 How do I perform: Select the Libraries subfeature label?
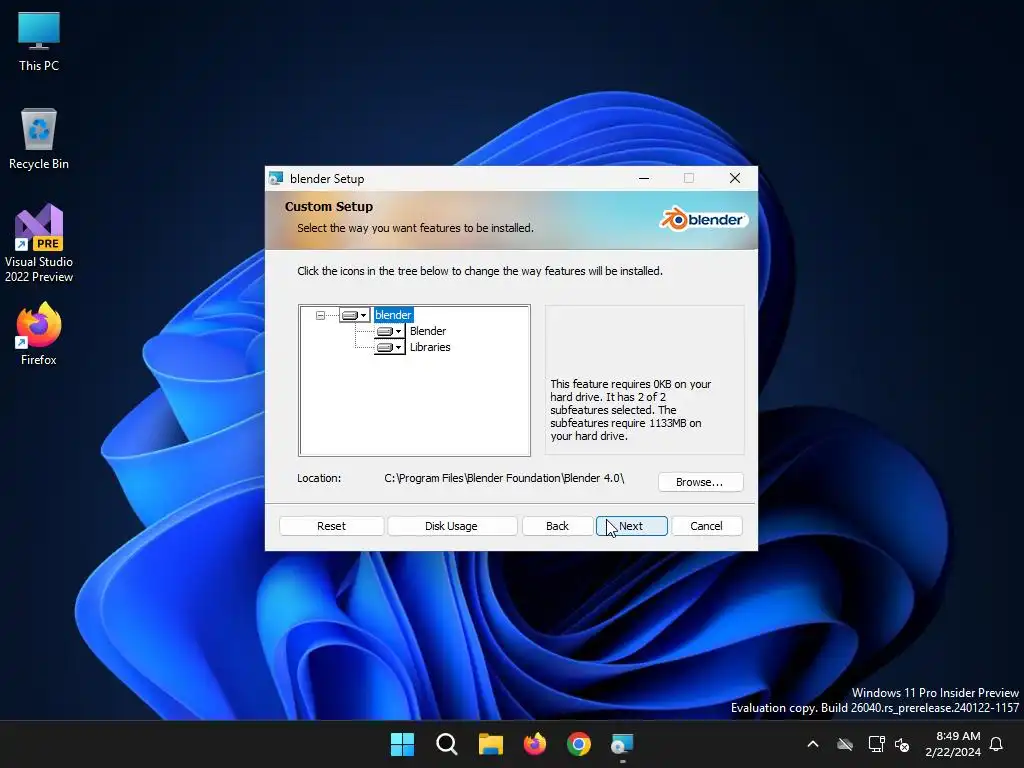[430, 347]
